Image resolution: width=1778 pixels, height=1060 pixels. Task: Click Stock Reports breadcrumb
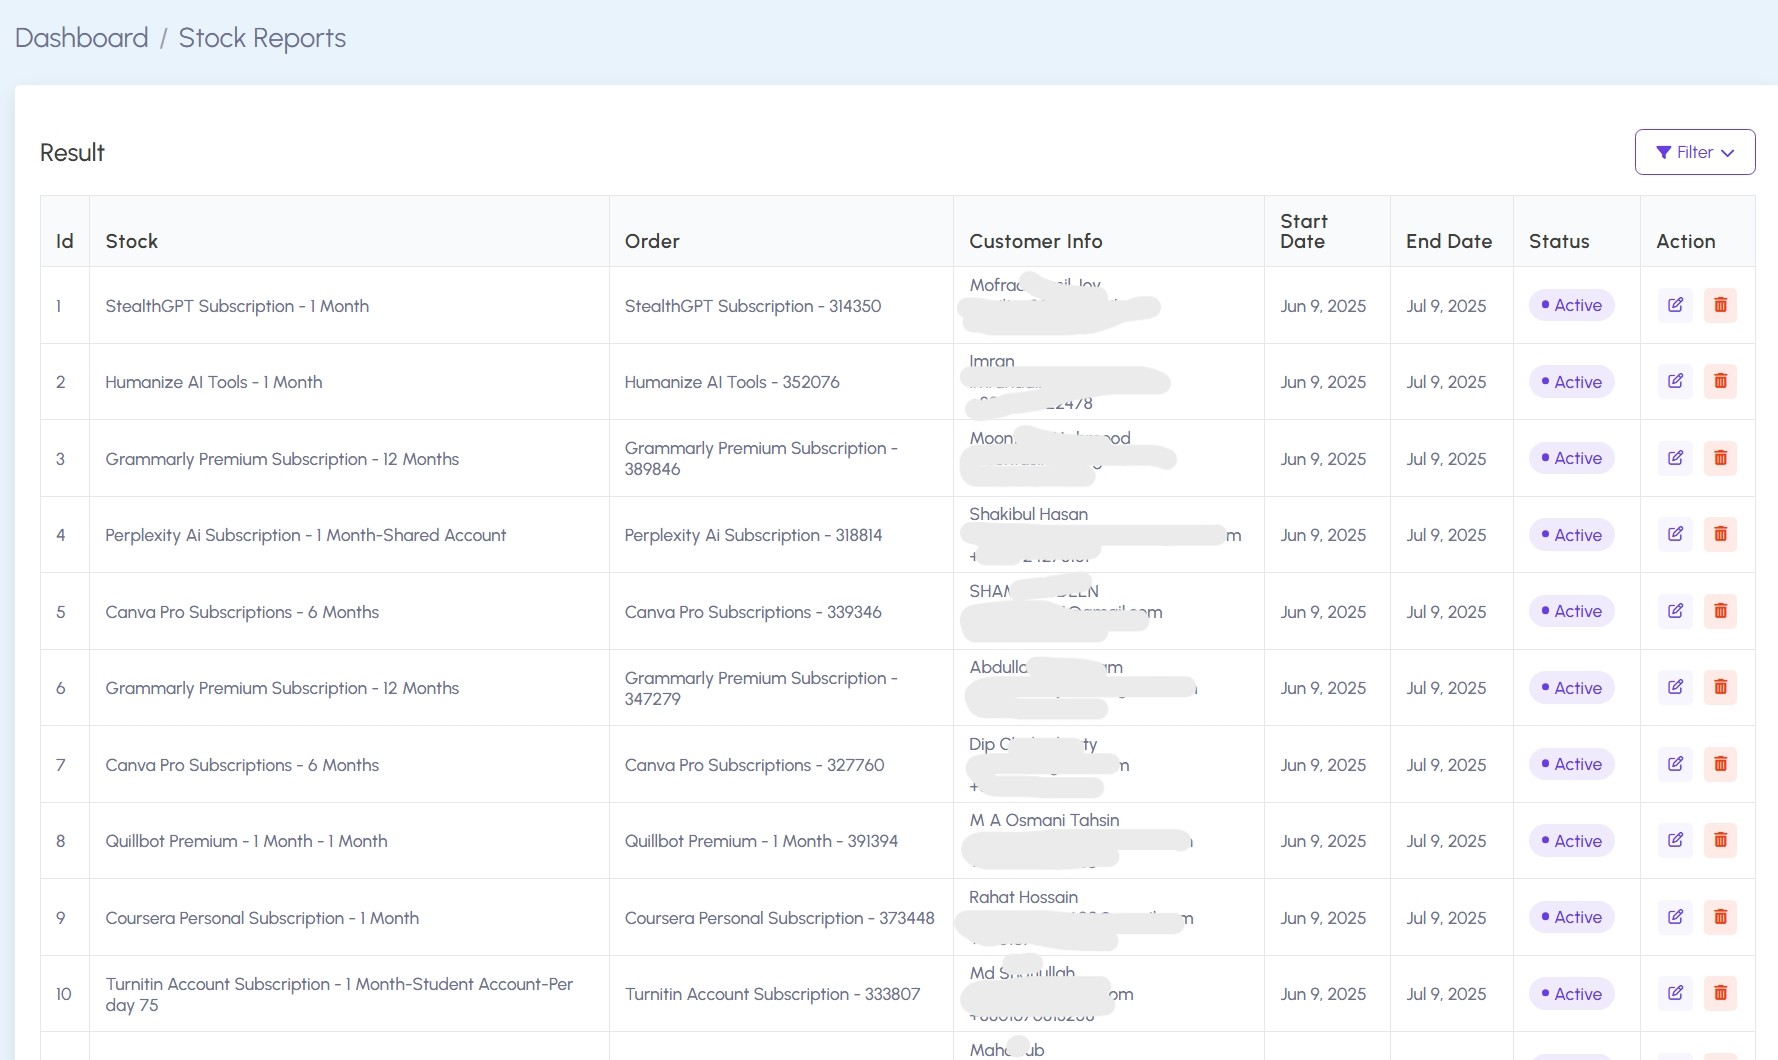262,38
